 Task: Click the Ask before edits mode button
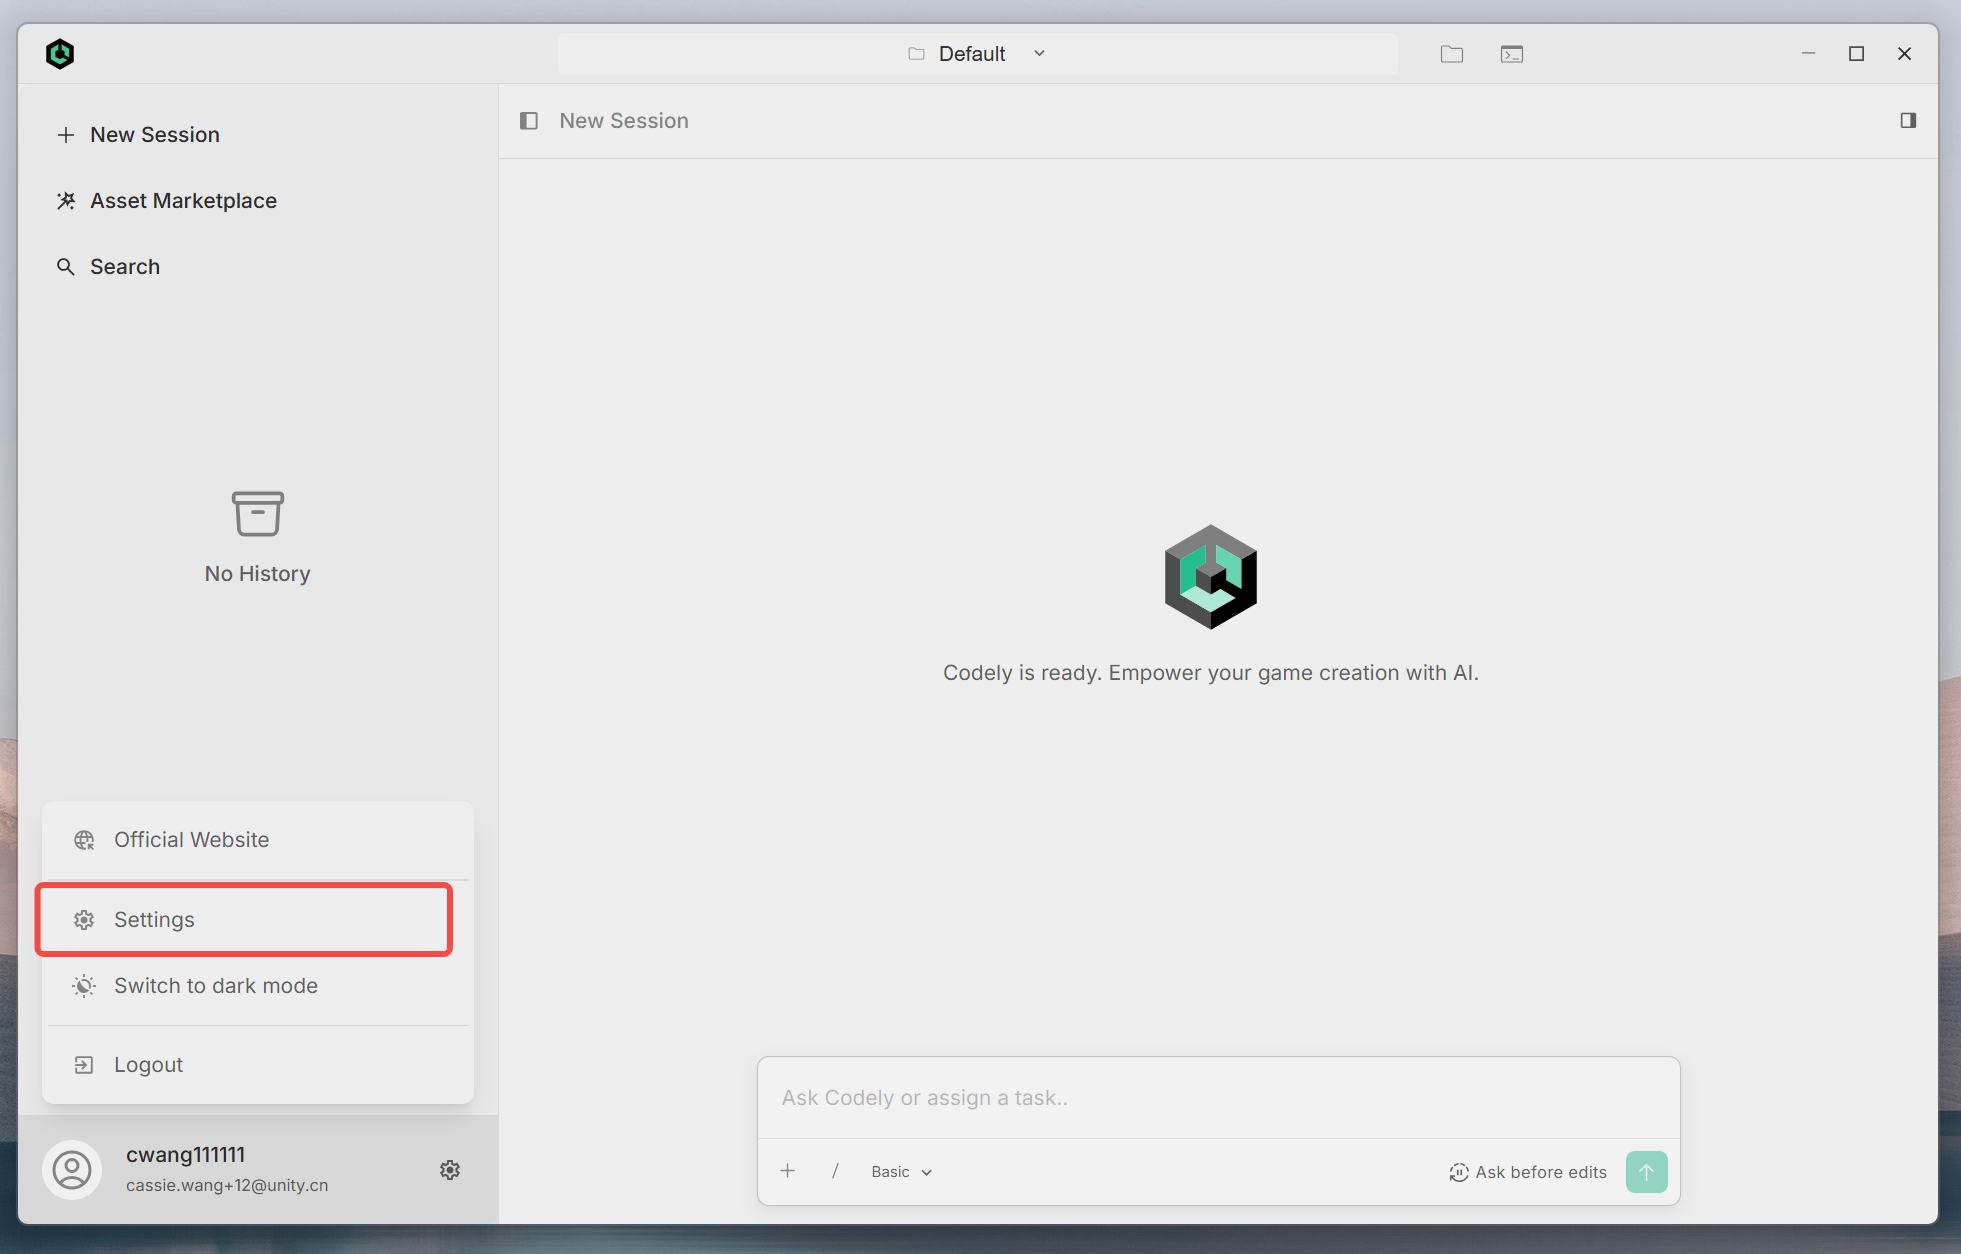(1528, 1172)
